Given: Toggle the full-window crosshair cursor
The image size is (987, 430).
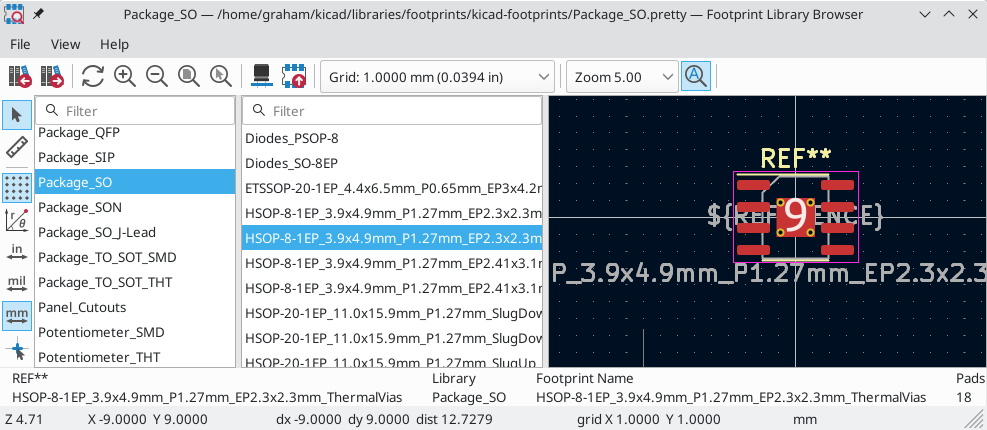Looking at the screenshot, I should click(x=17, y=348).
